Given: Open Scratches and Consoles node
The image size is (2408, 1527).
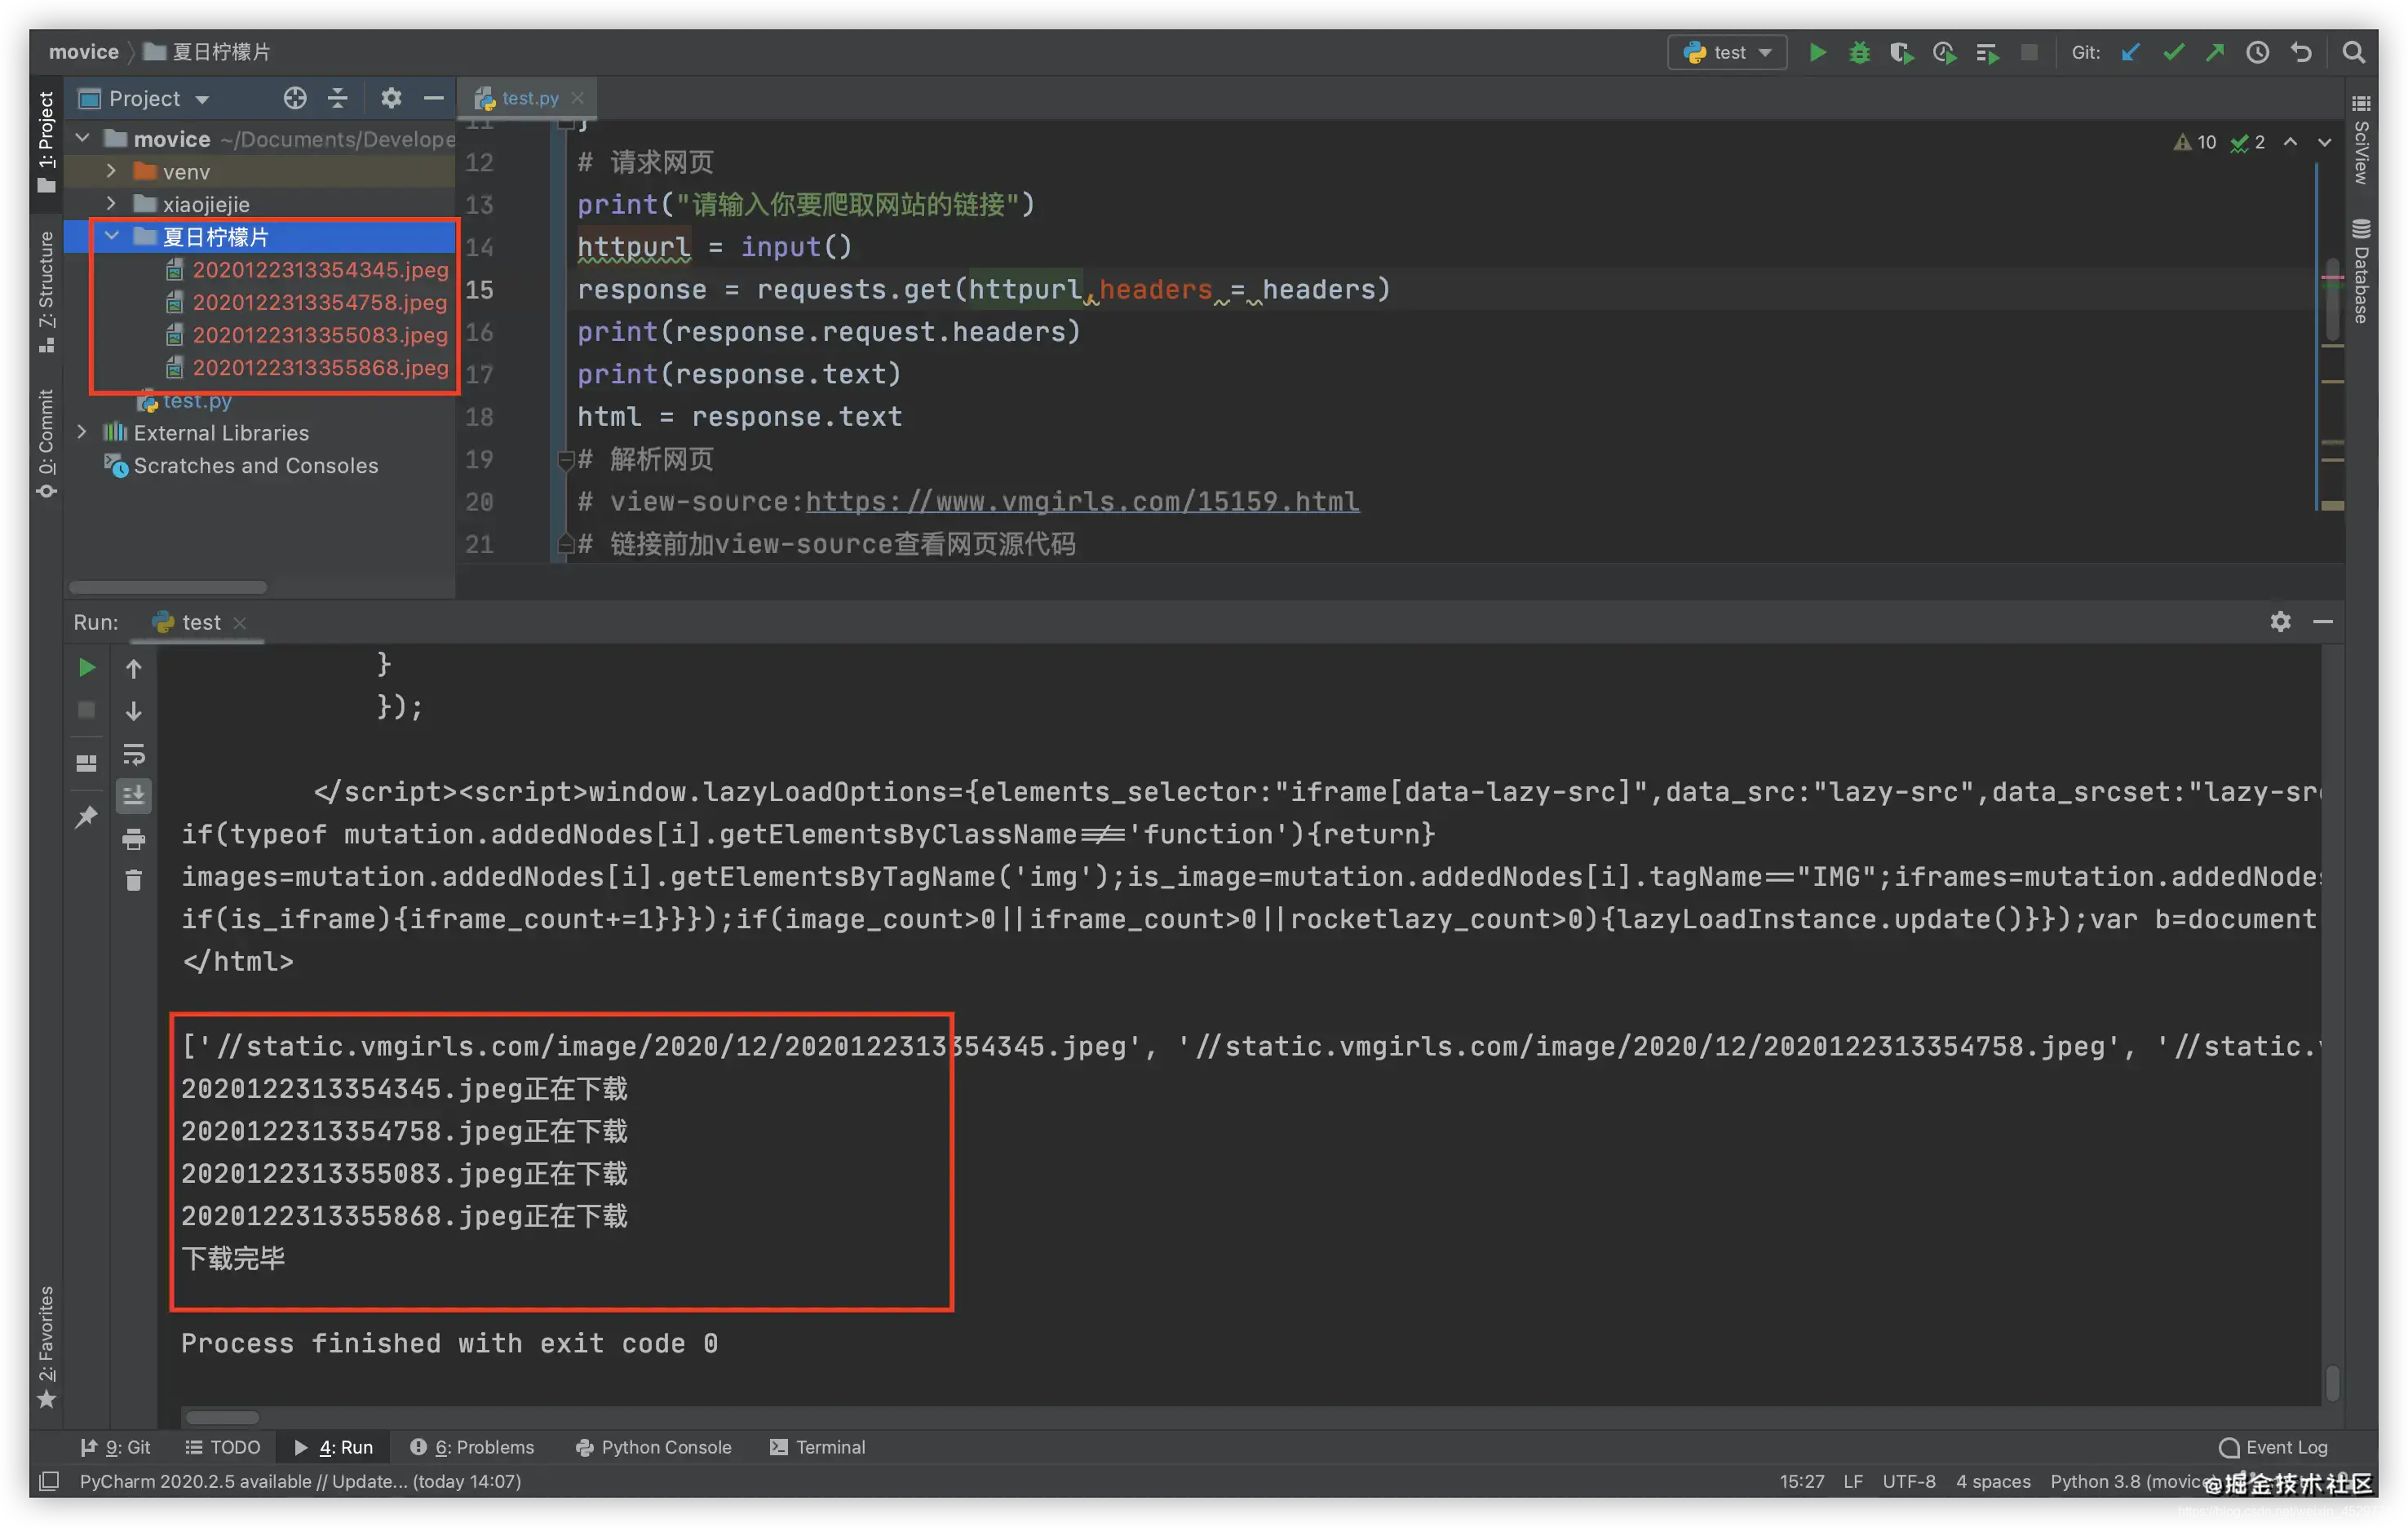Looking at the screenshot, I should [243, 465].
